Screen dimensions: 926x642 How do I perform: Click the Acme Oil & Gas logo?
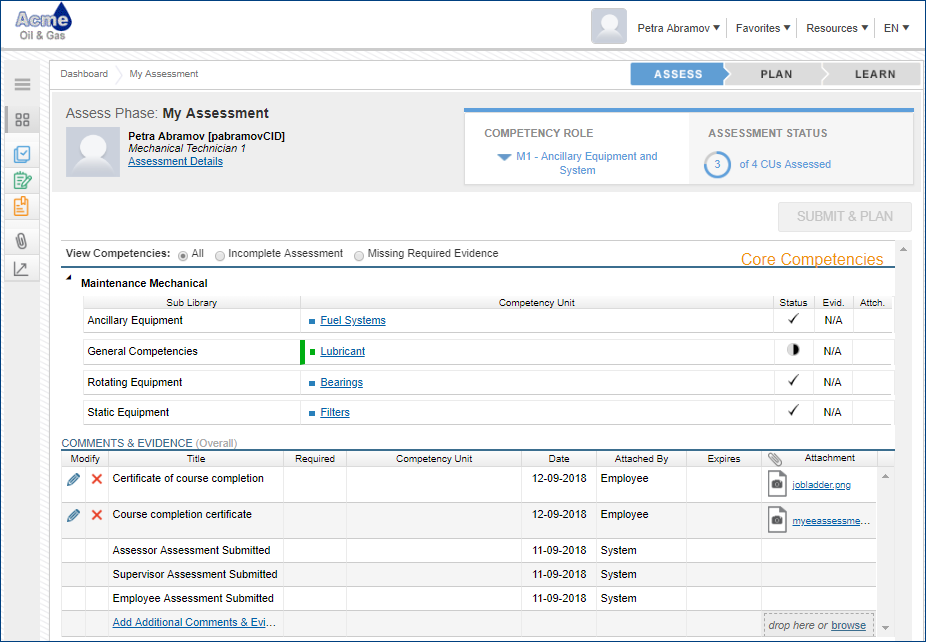click(x=44, y=22)
